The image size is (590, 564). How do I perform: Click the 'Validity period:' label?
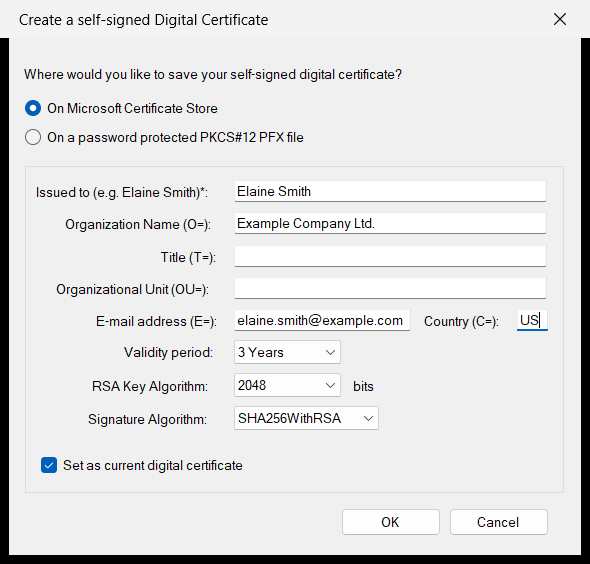(x=169, y=353)
